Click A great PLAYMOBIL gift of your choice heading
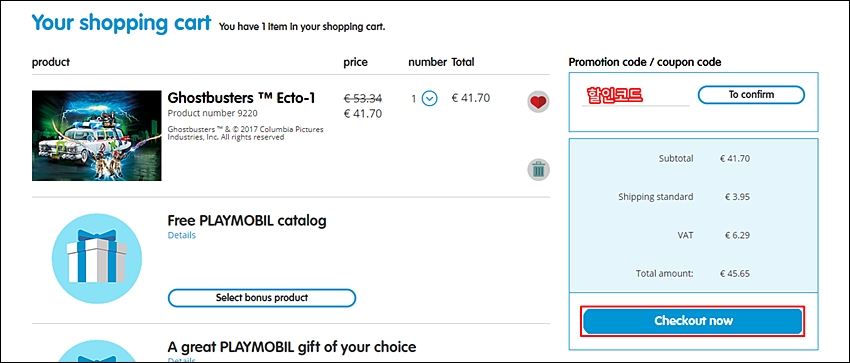Screen dimensions: 850x363 coord(292,347)
